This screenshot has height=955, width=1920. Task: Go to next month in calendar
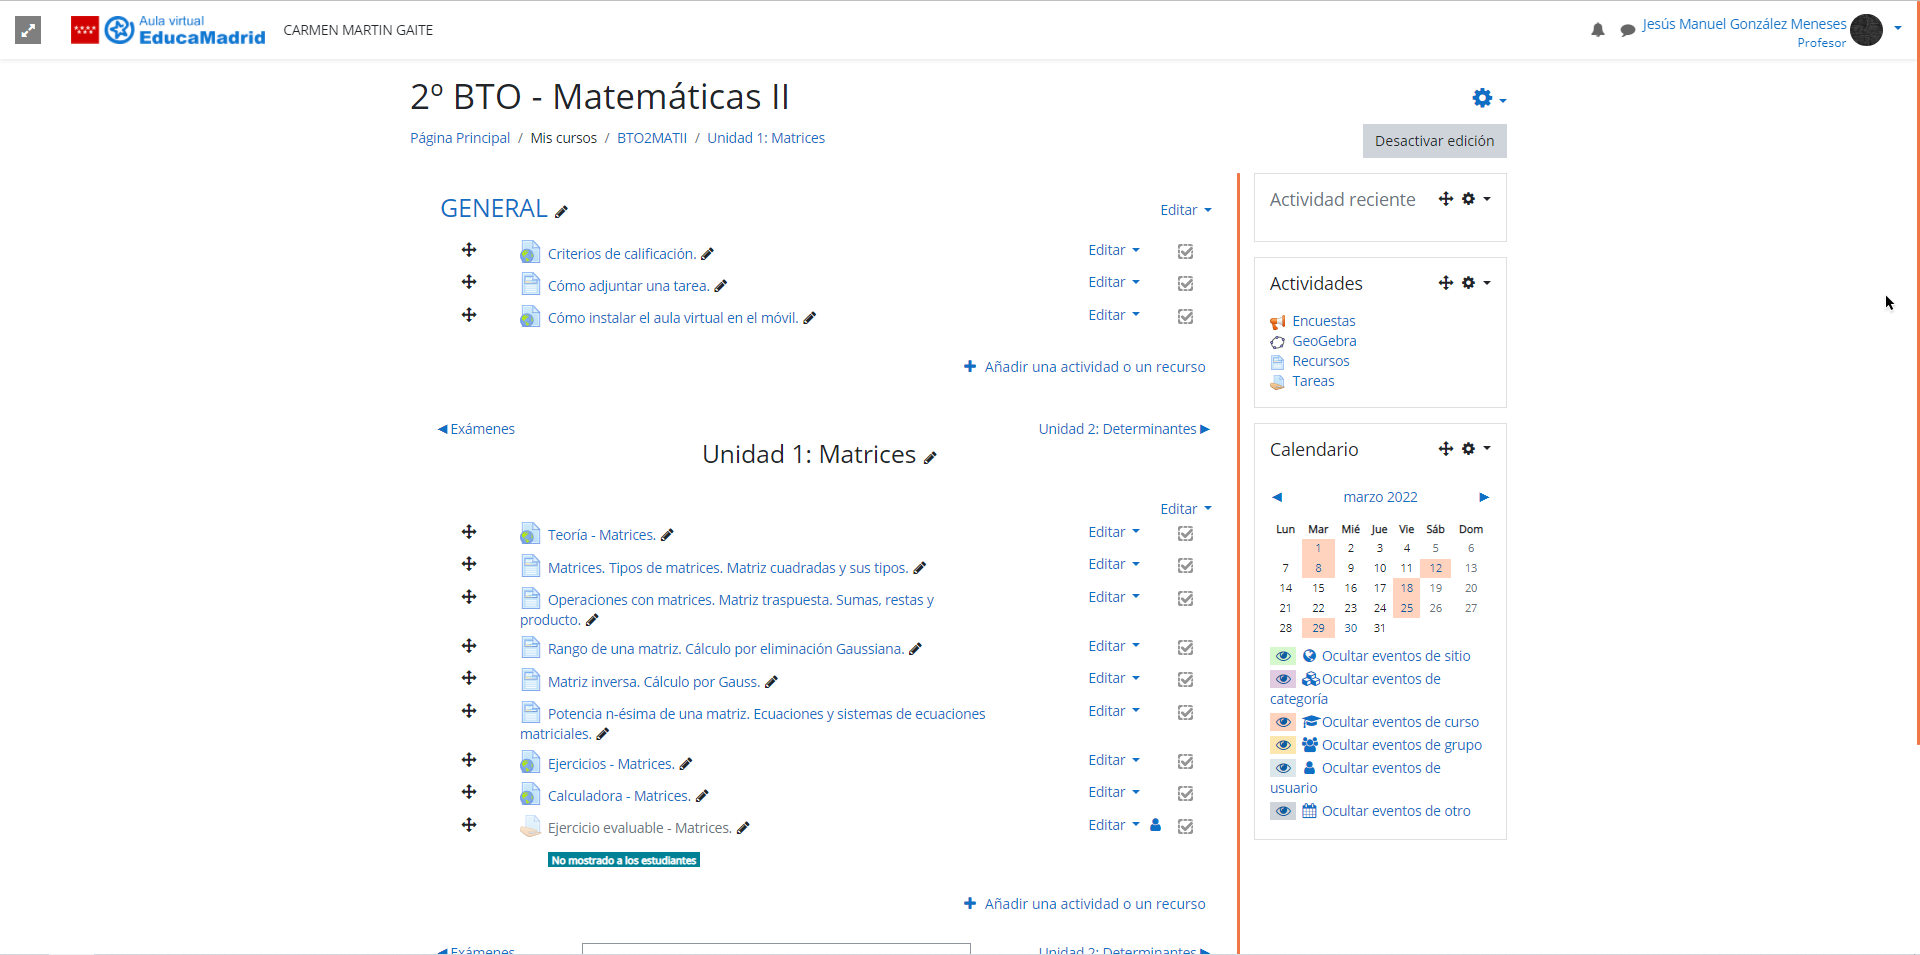pos(1484,497)
